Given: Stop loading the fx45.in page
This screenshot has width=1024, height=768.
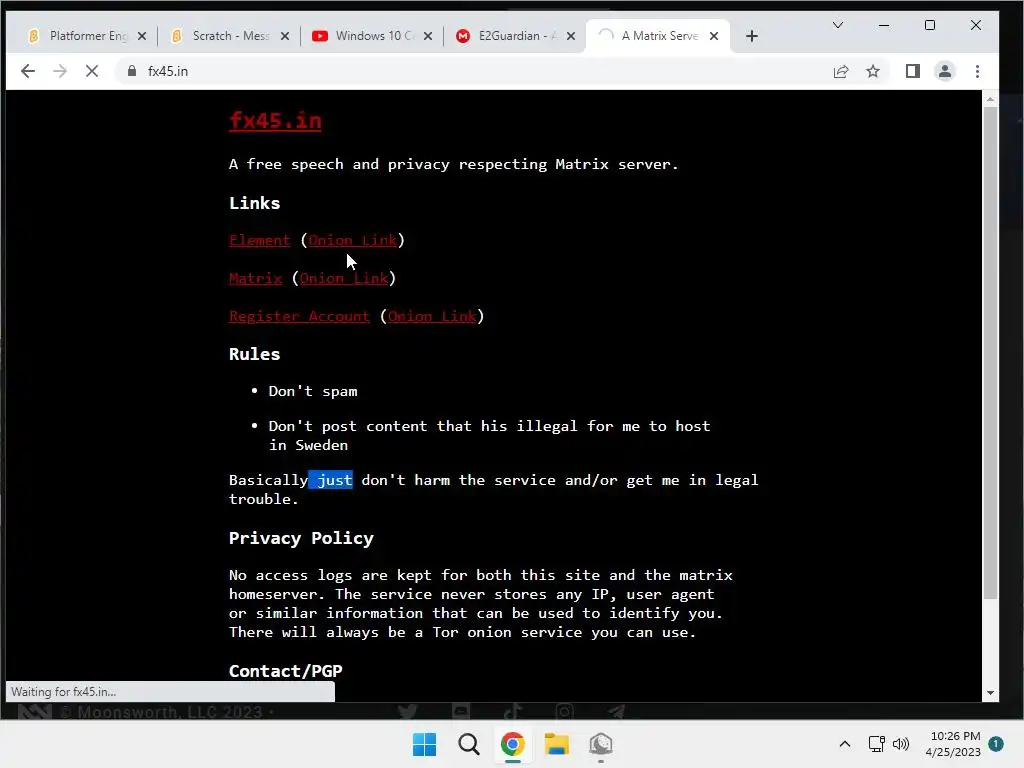Looking at the screenshot, I should point(92,71).
